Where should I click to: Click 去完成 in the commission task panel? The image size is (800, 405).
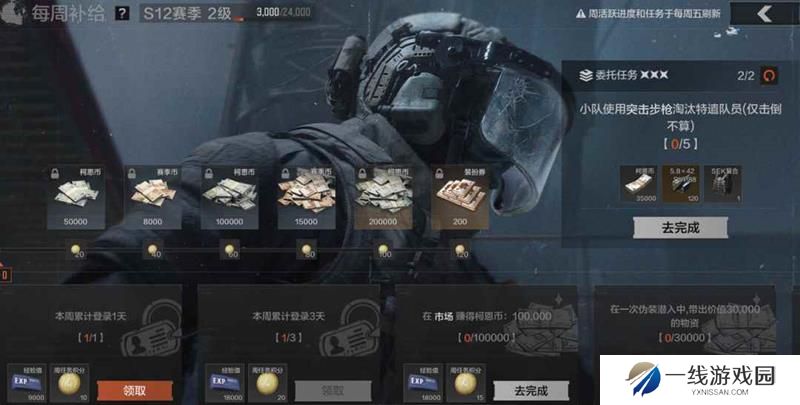tap(680, 227)
